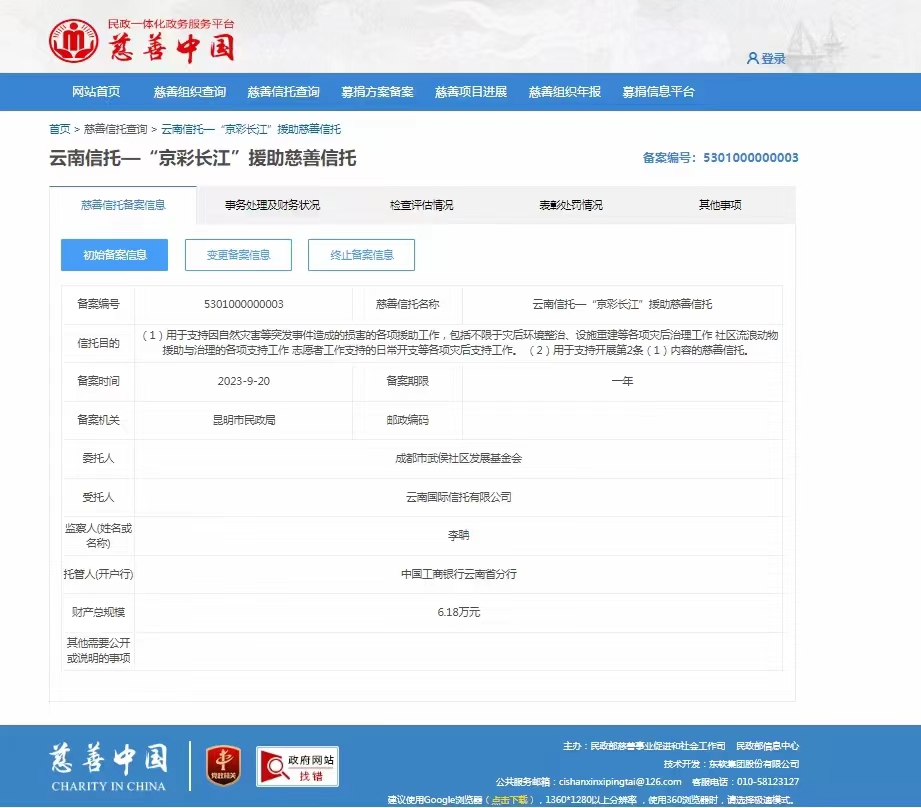The height and width of the screenshot is (808, 921).
Task: Open 募捐信息平台 menu item
Action: 658,92
